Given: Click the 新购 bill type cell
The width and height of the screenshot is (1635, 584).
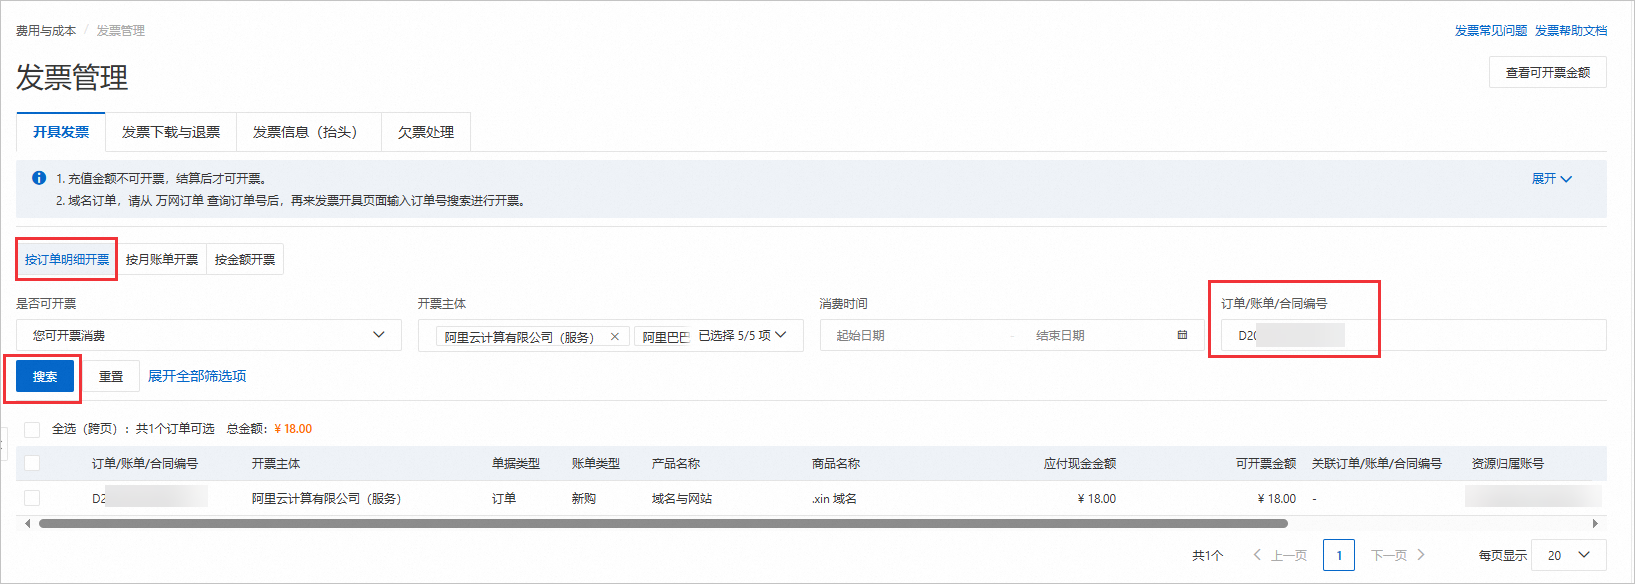Looking at the screenshot, I should click(584, 498).
